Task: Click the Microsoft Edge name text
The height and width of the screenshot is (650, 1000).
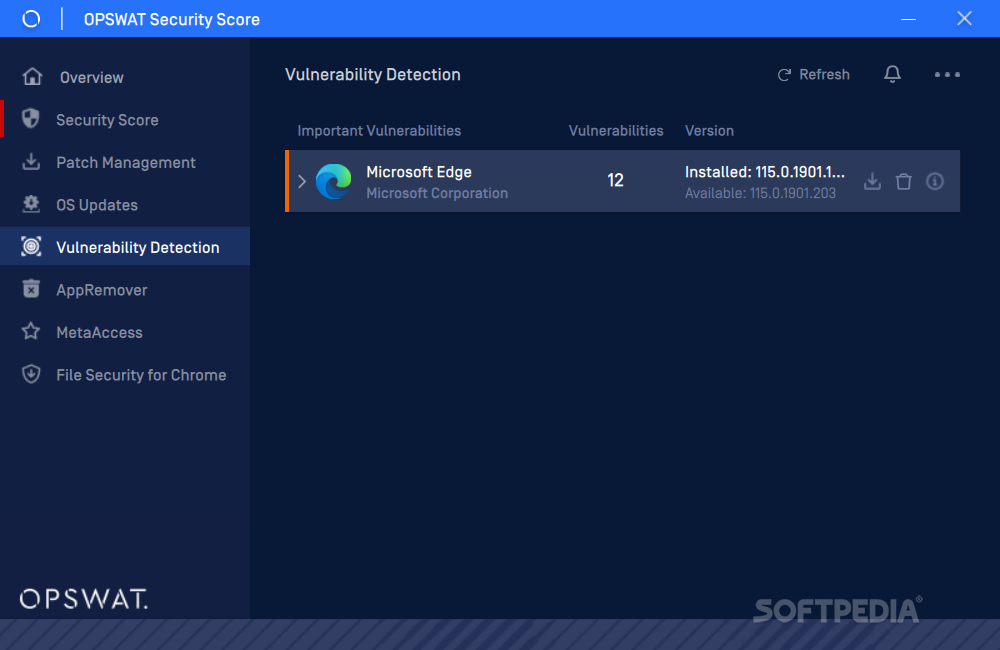Action: point(419,172)
